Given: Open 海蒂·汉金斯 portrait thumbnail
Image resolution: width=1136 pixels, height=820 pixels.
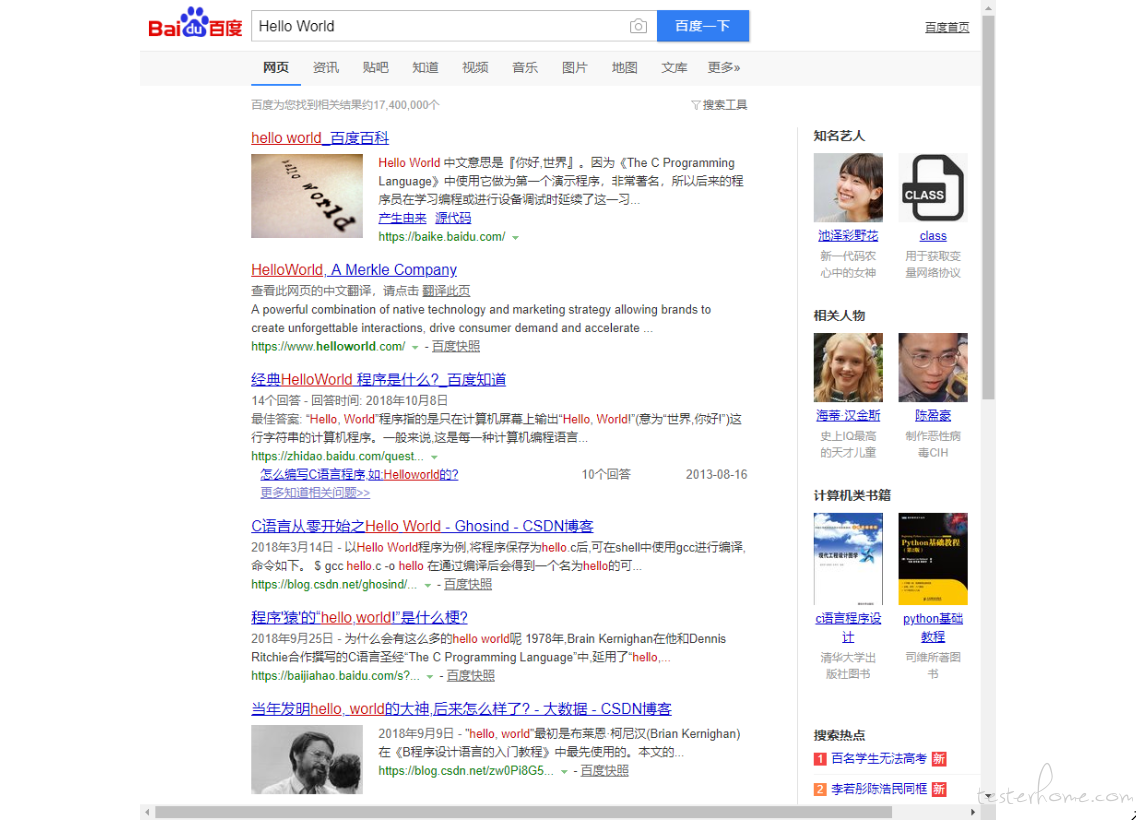Looking at the screenshot, I should [x=848, y=367].
